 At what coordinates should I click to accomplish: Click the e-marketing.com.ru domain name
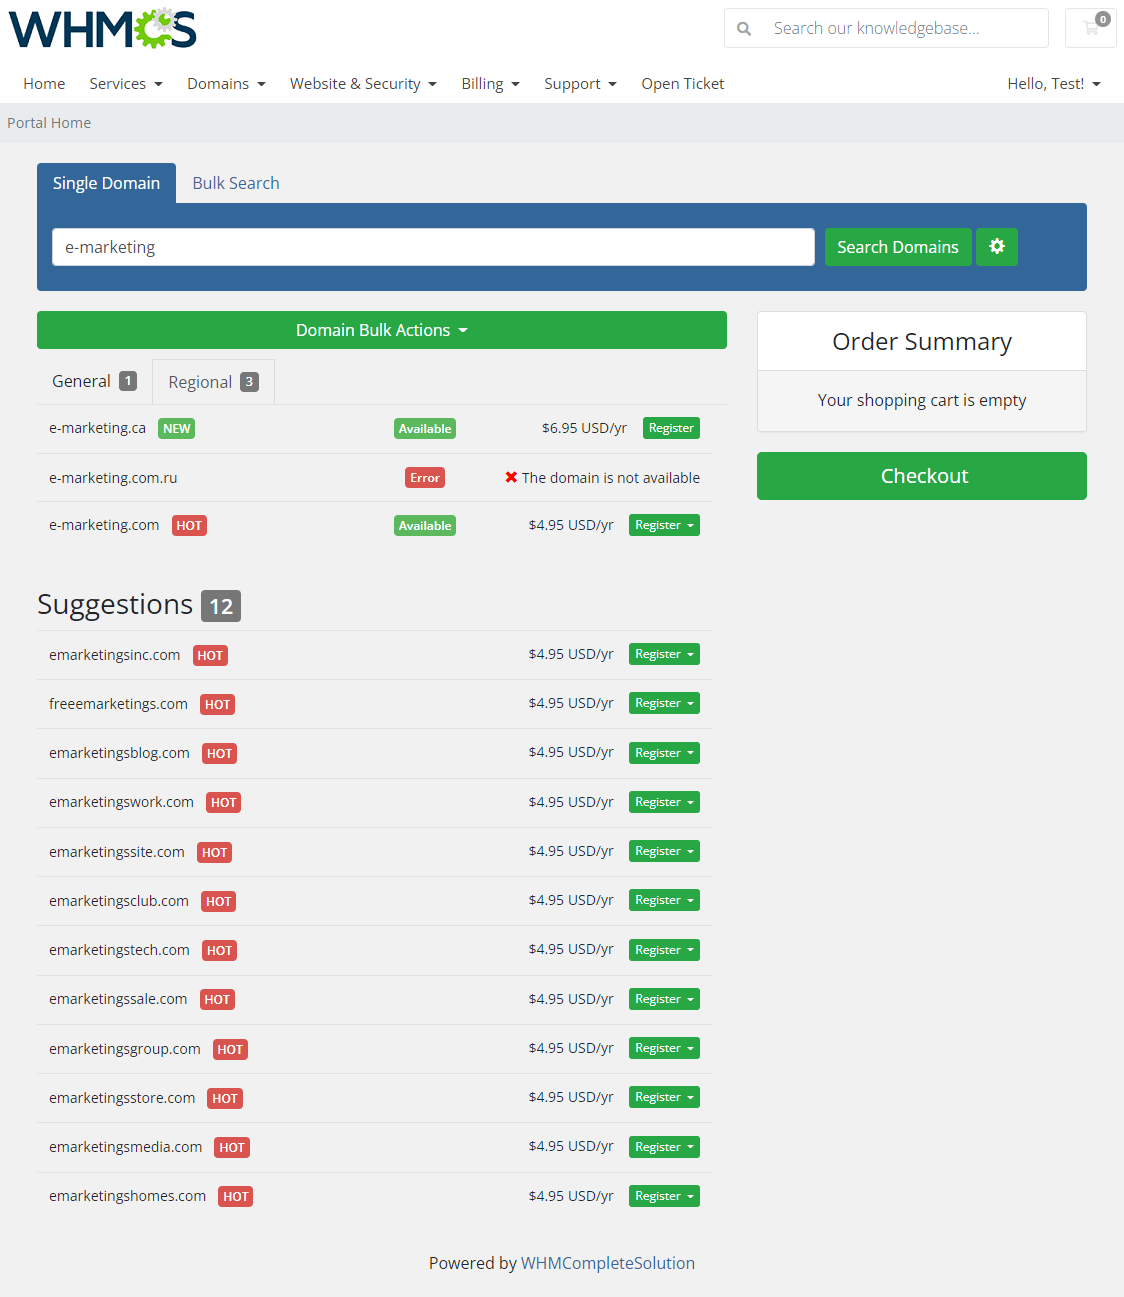113,478
